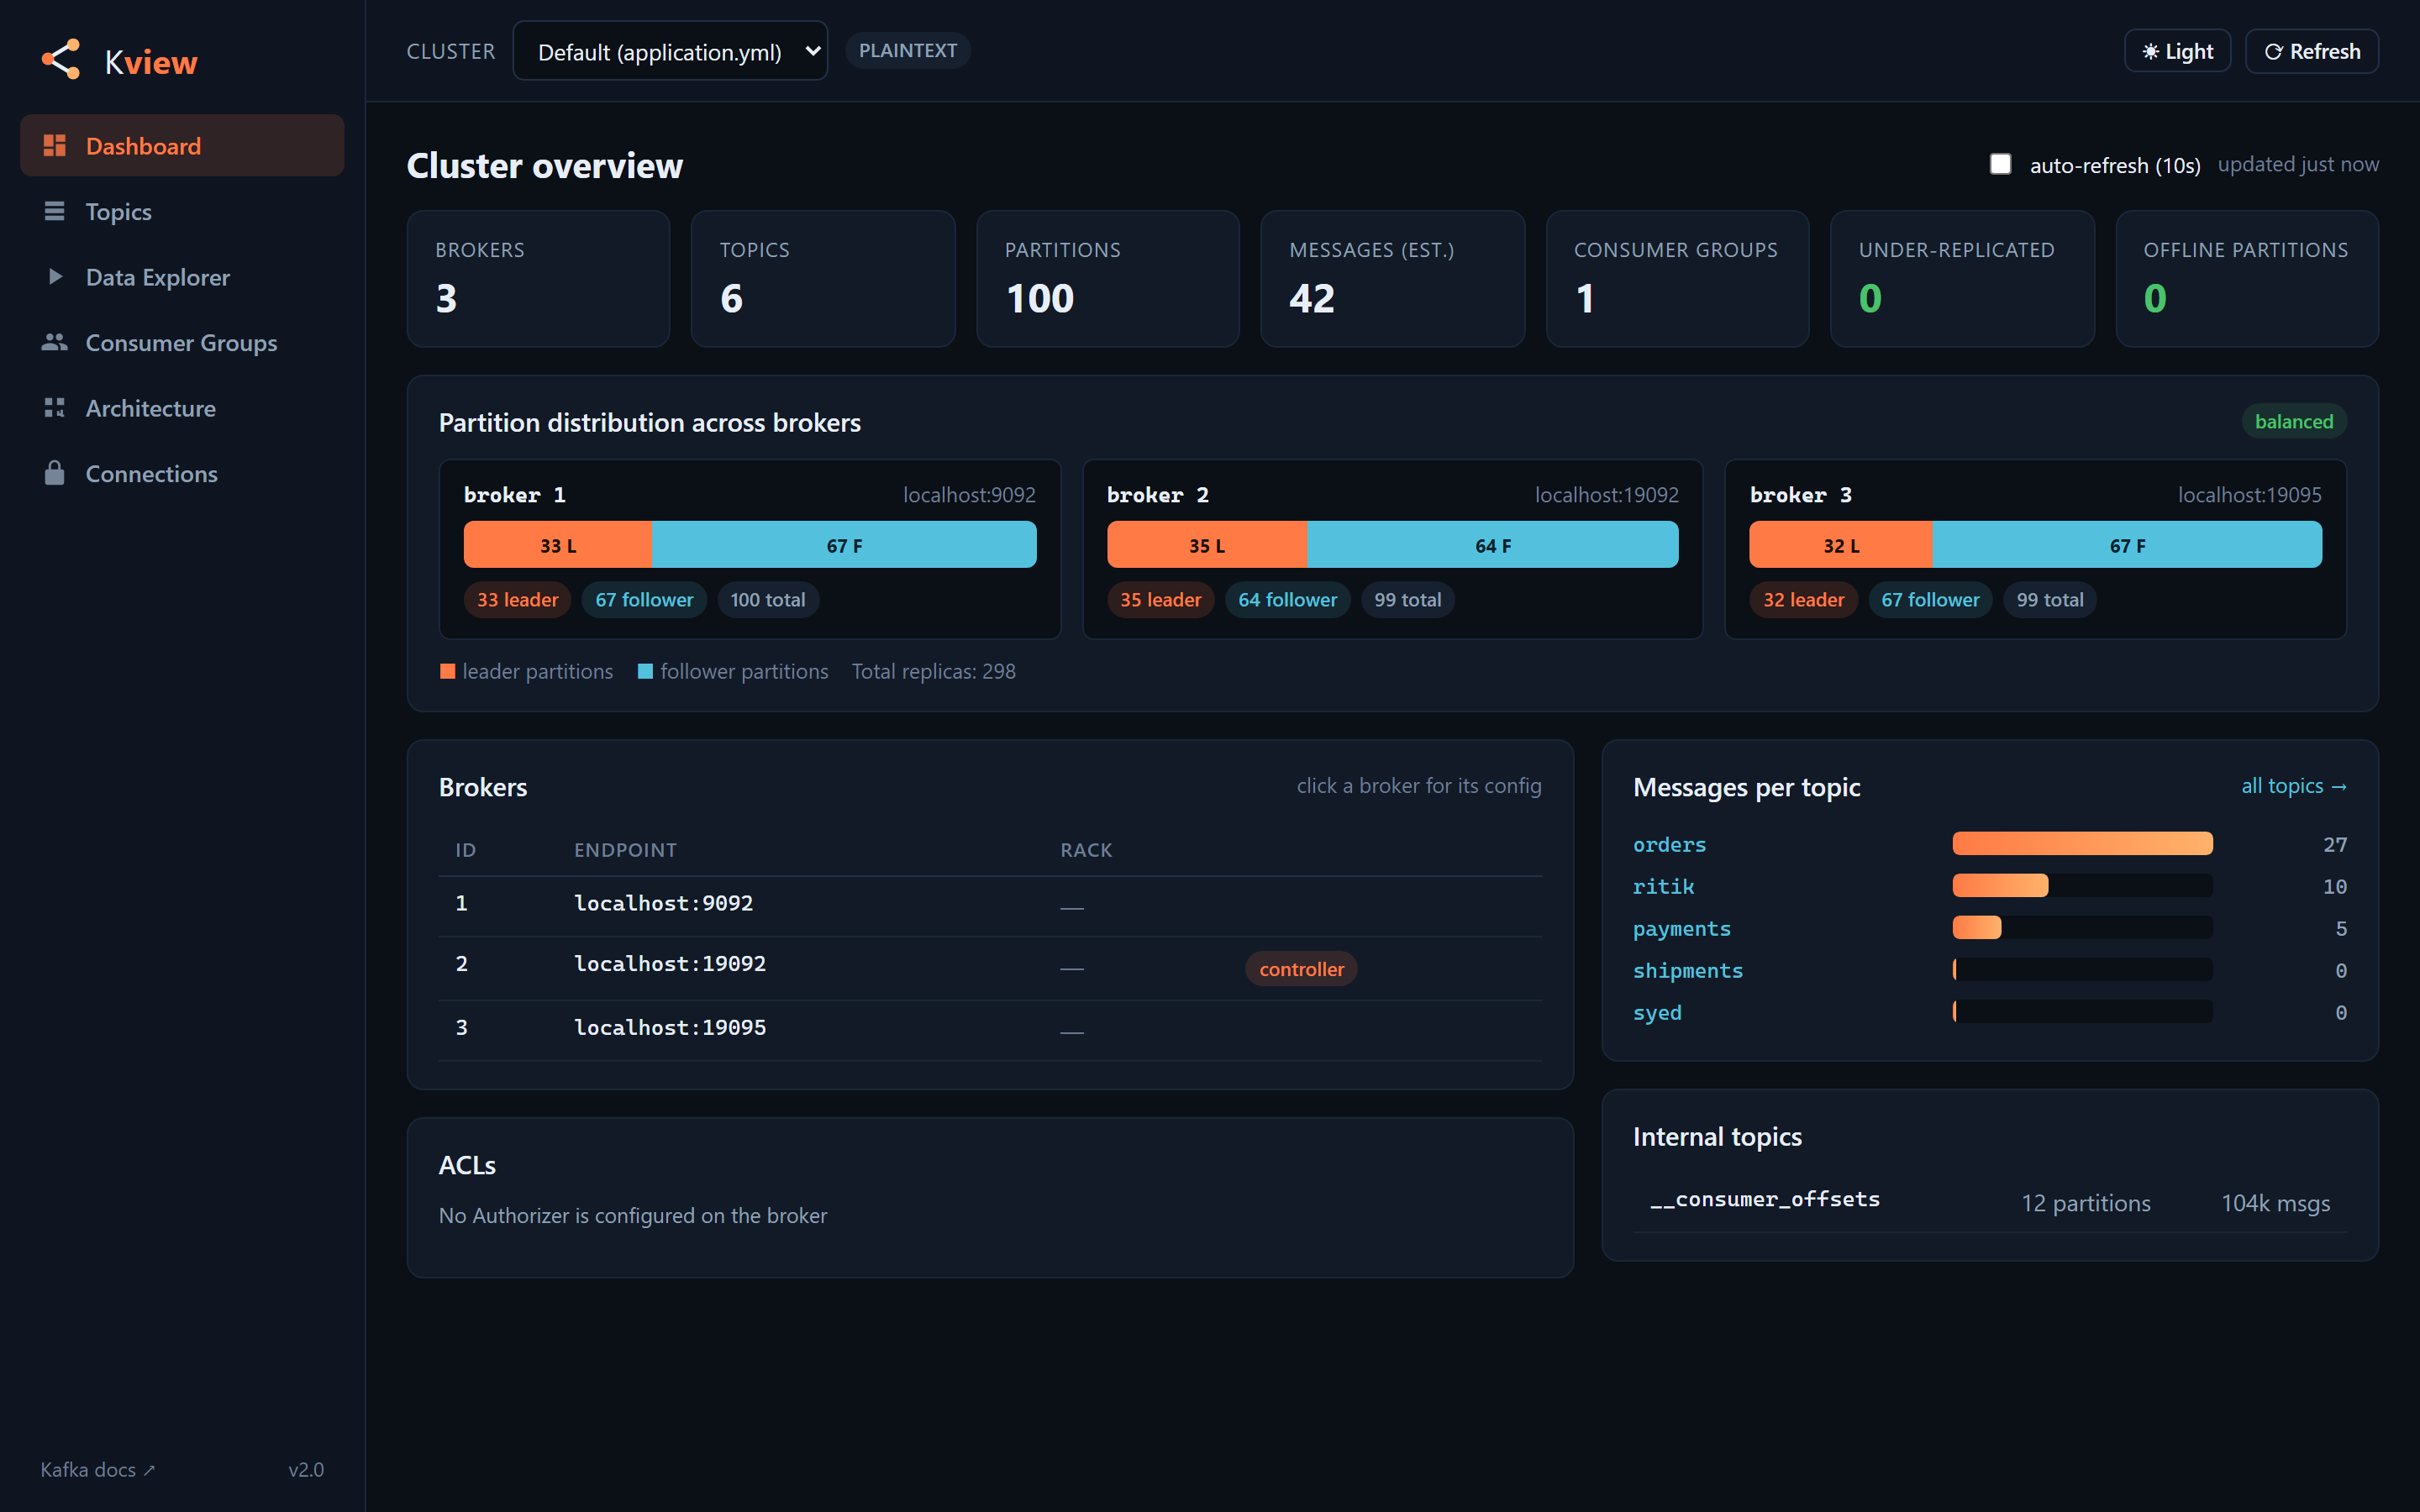Click the orange leader partitions legend swatch
The height and width of the screenshot is (1512, 2420).
pyautogui.click(x=447, y=672)
